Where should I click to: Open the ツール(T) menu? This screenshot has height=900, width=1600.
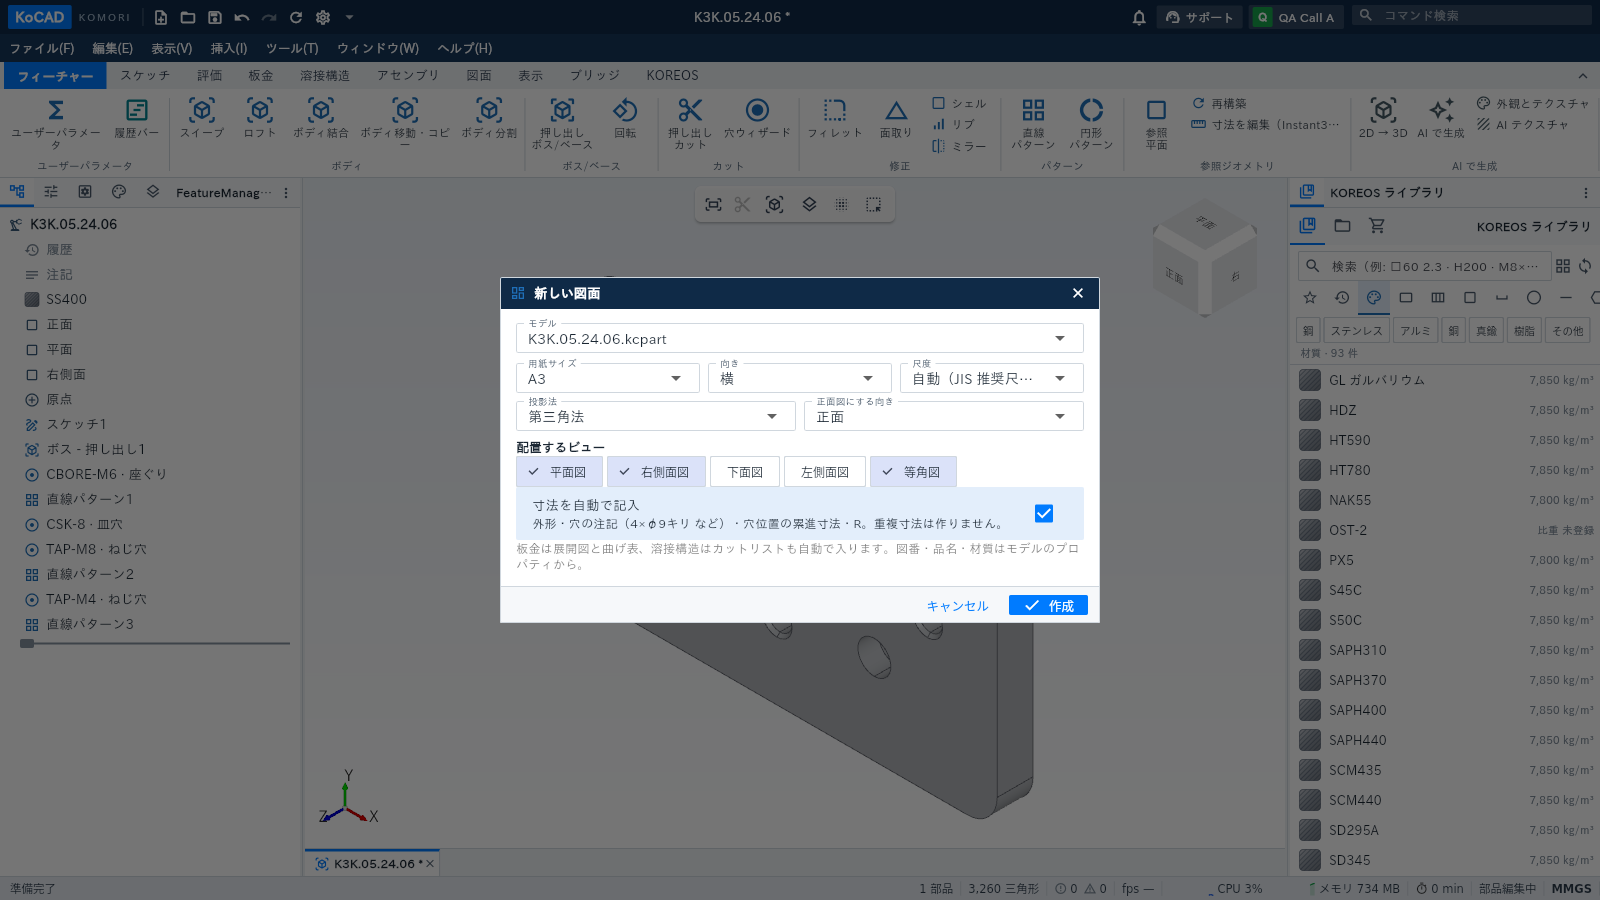(x=292, y=48)
